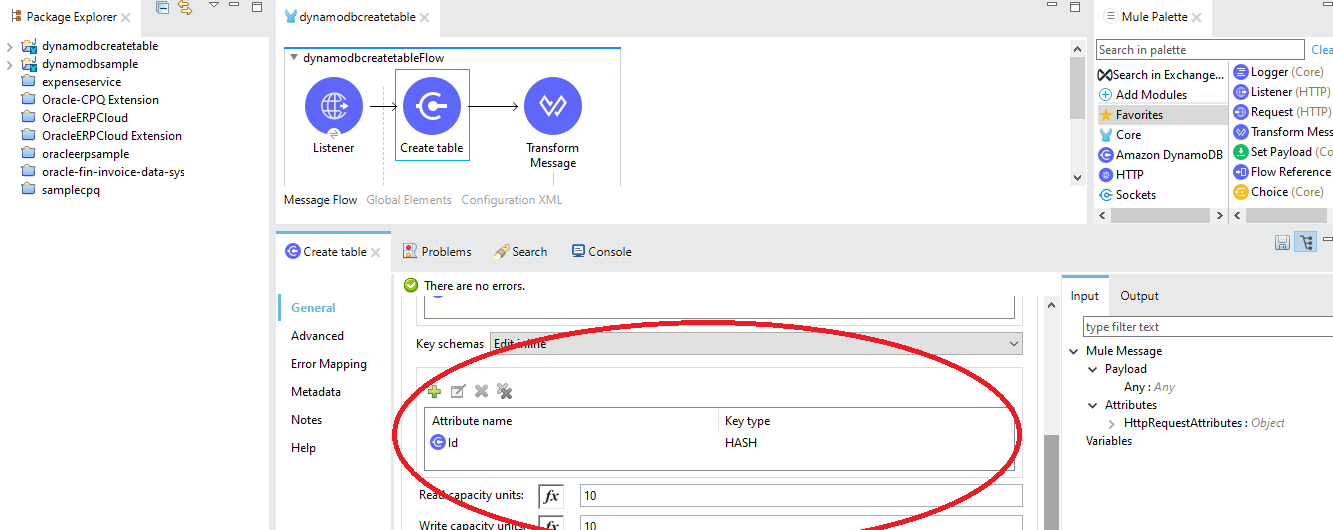Click the Read capacity units value field
1333x530 pixels.
click(801, 496)
